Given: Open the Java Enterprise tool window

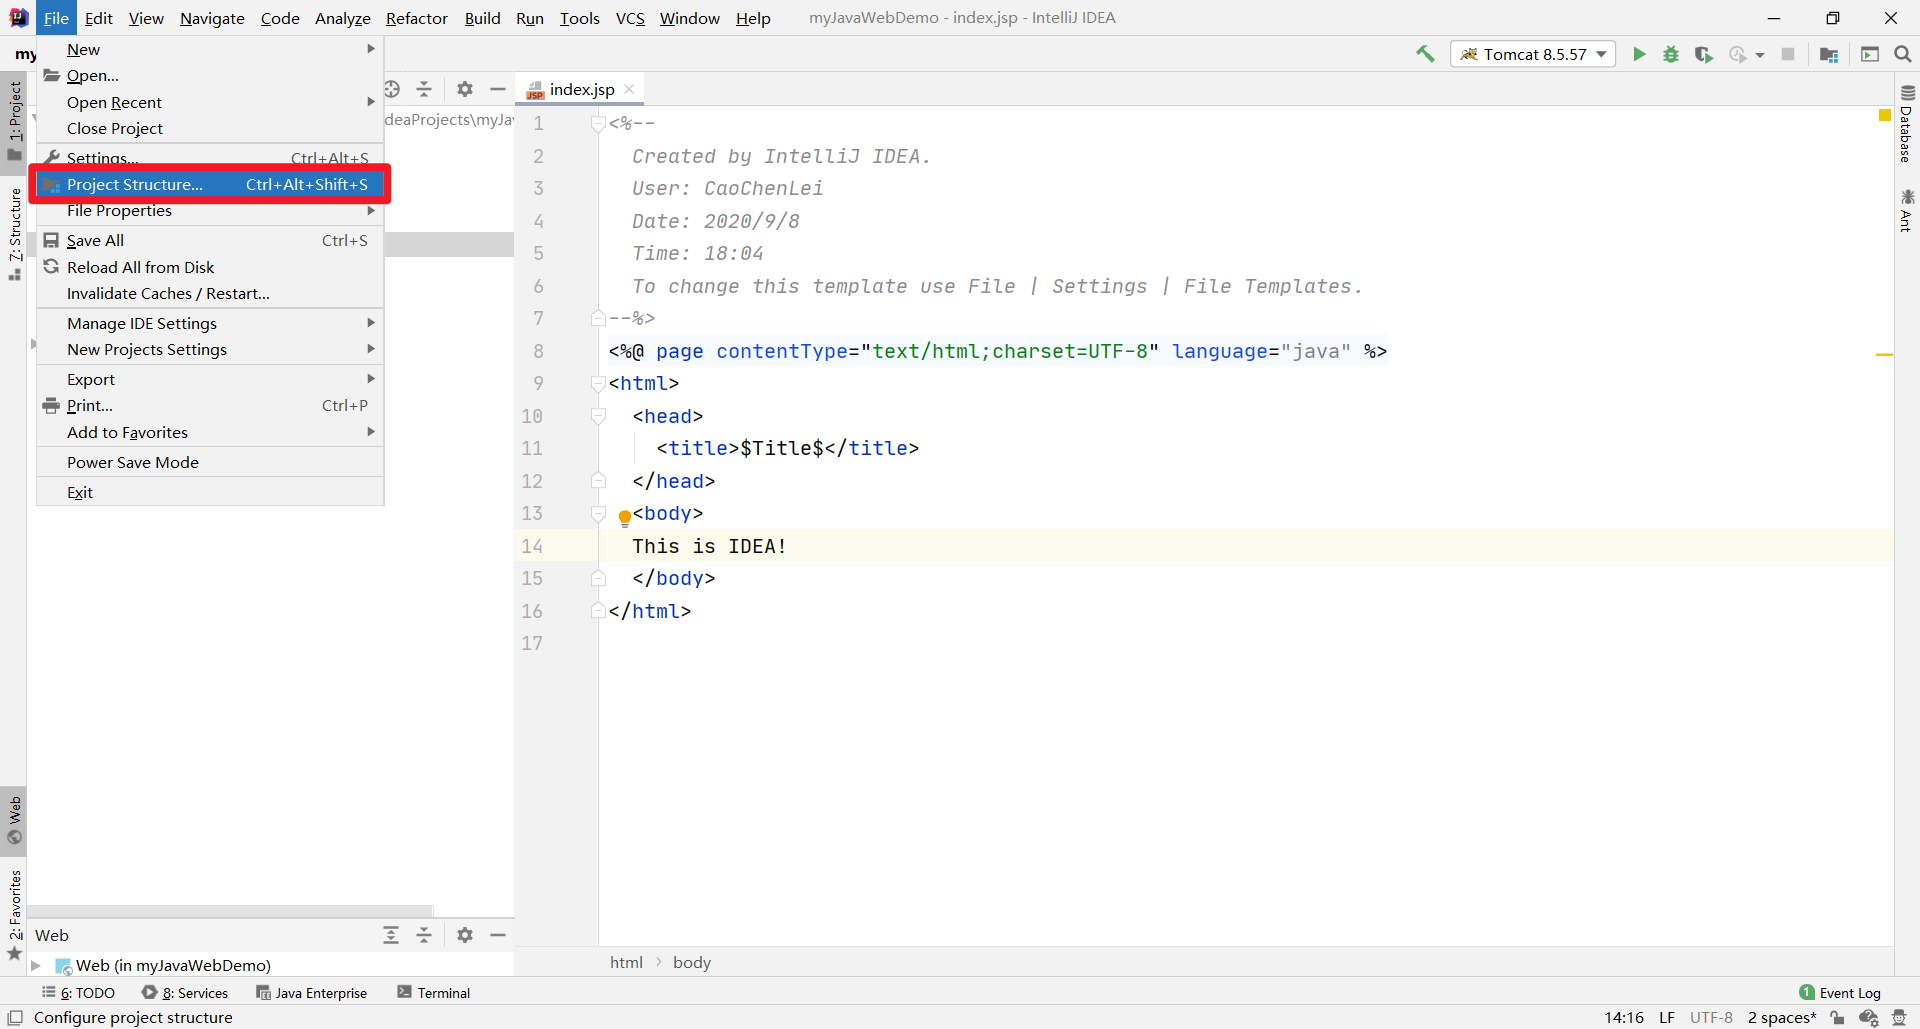Looking at the screenshot, I should [x=311, y=993].
